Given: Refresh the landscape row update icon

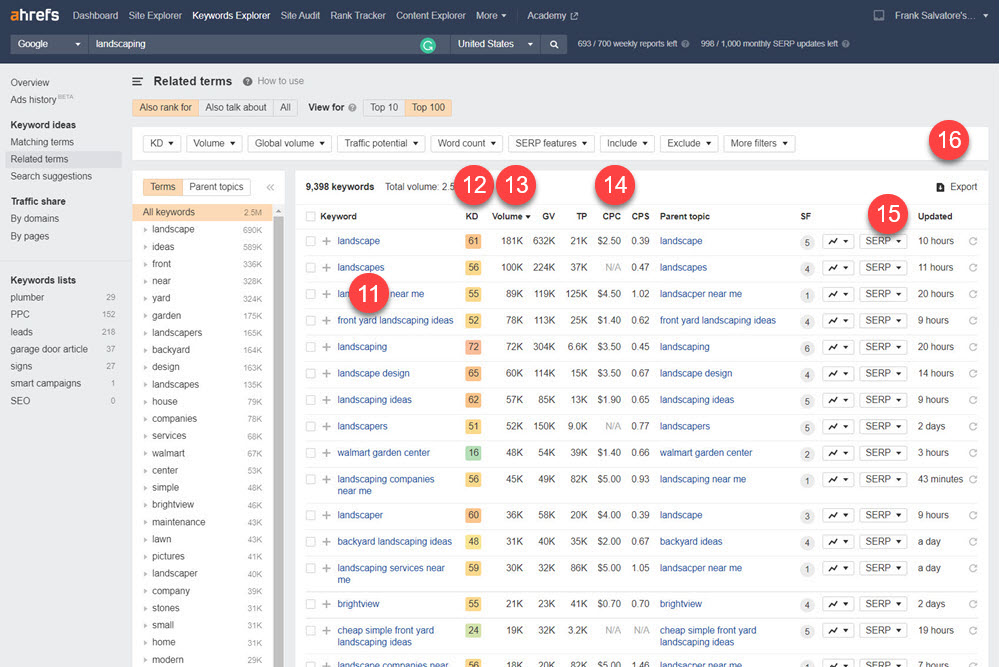Looking at the screenshot, I should coord(973,241).
